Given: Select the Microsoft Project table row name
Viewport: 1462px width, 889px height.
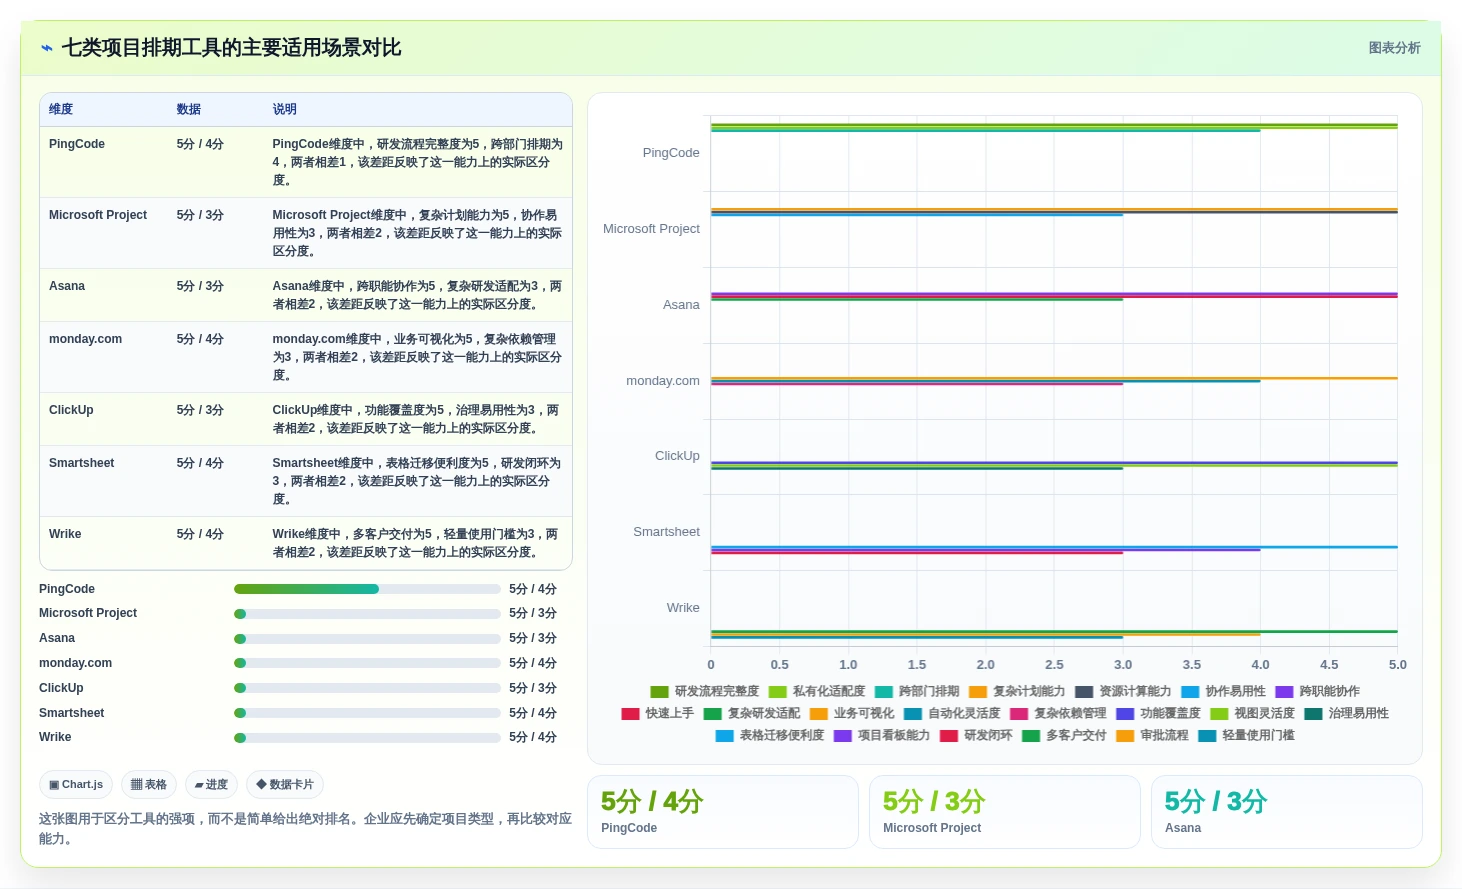Looking at the screenshot, I should [x=98, y=216].
